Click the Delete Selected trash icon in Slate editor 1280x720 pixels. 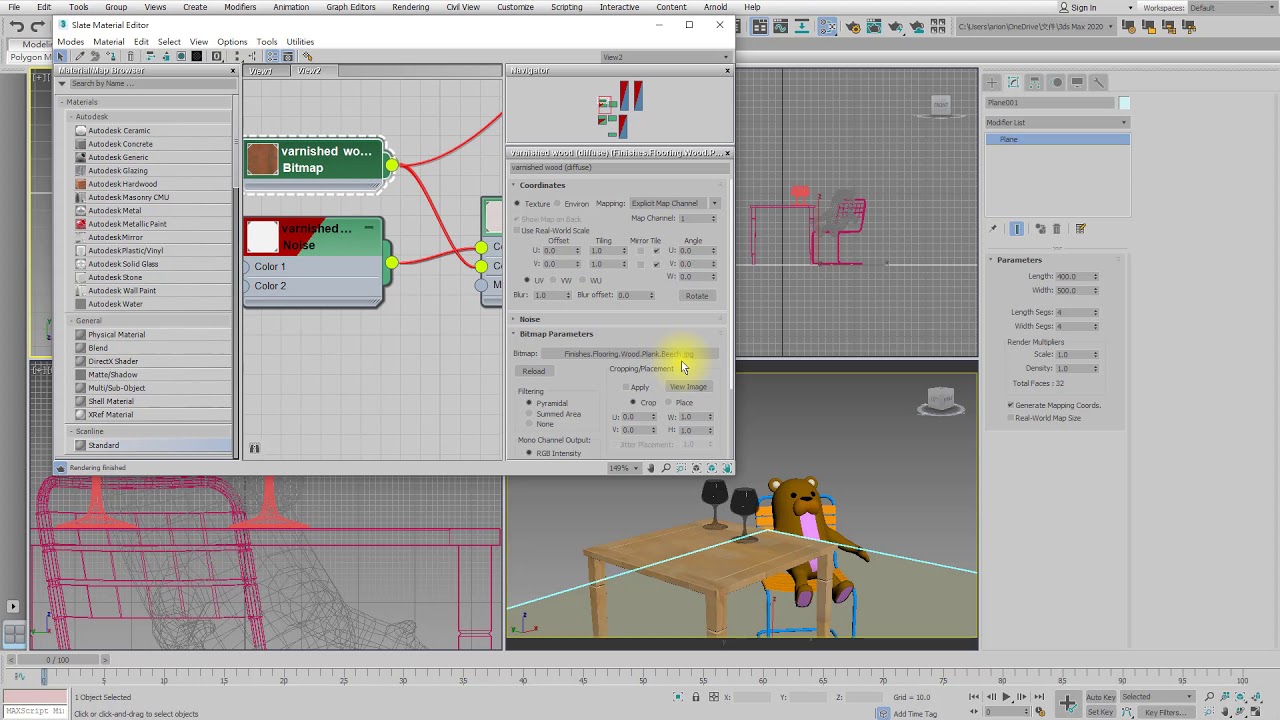130,56
